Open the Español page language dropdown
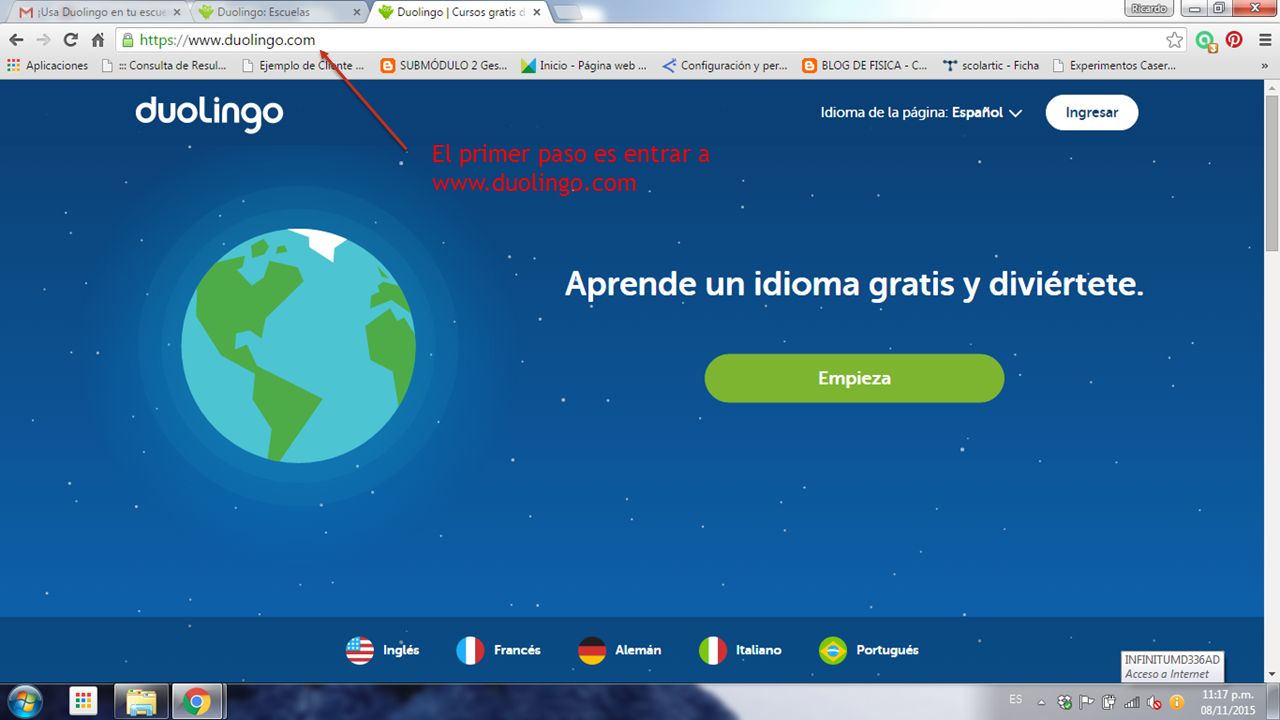This screenshot has width=1280, height=720. point(986,113)
